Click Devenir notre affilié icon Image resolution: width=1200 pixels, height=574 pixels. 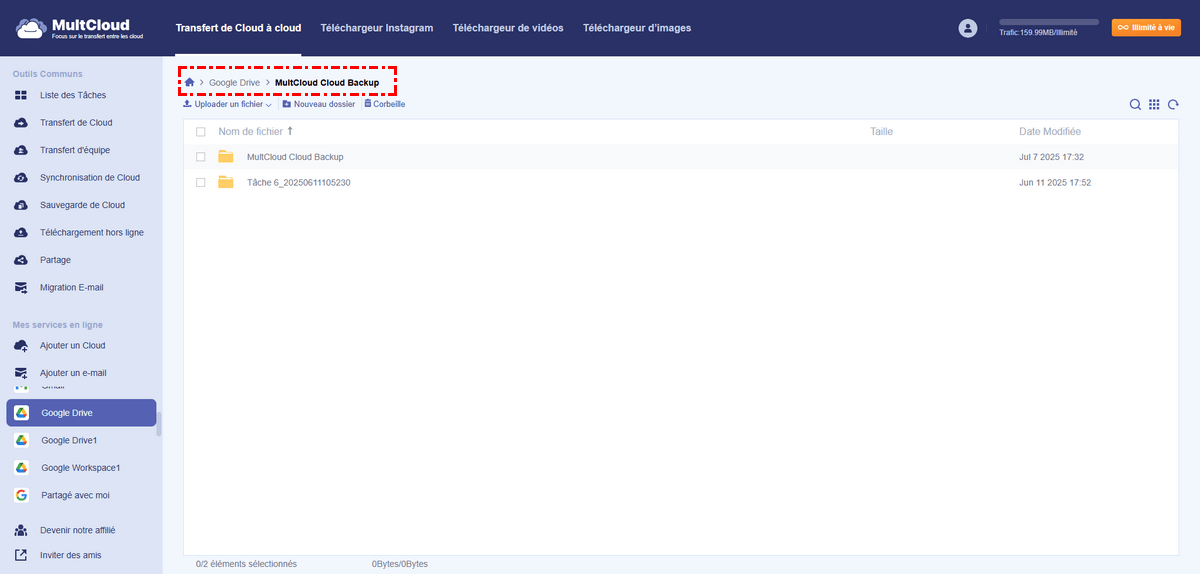click(21, 530)
